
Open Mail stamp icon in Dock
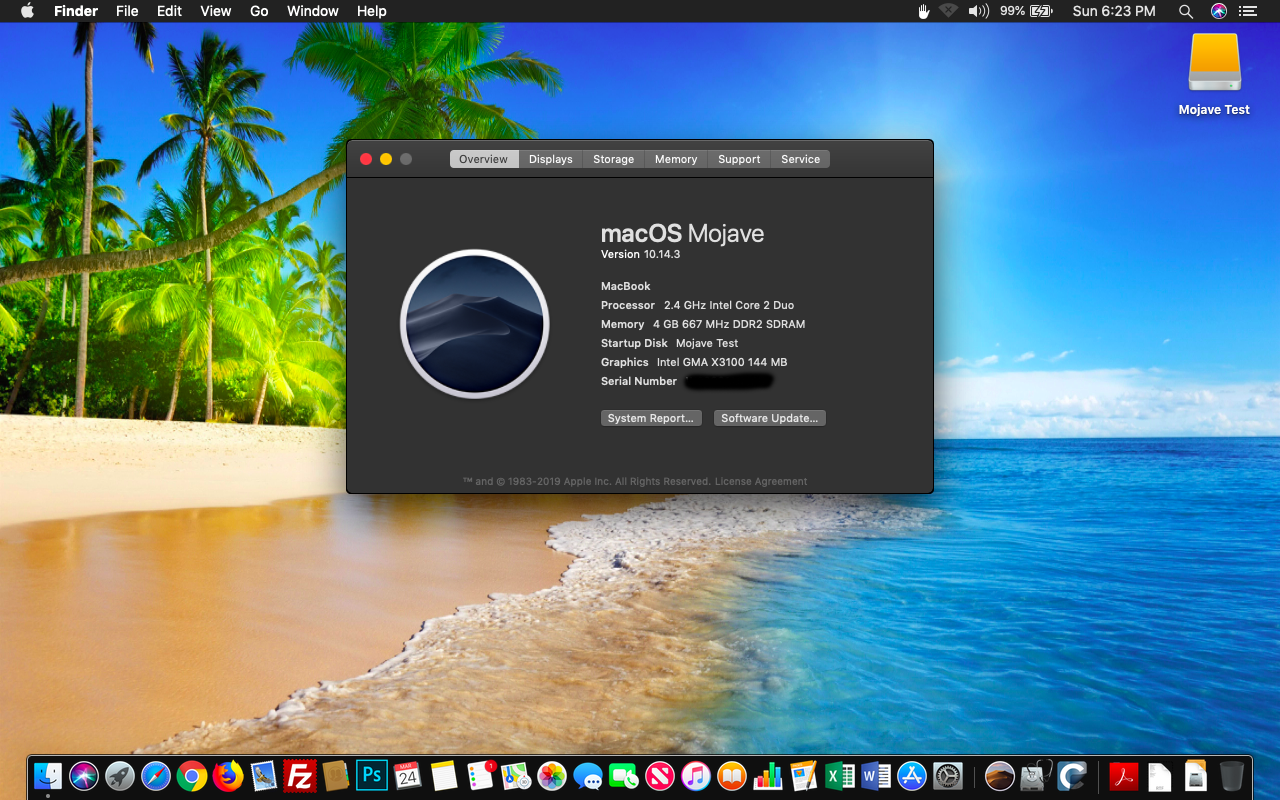point(264,776)
